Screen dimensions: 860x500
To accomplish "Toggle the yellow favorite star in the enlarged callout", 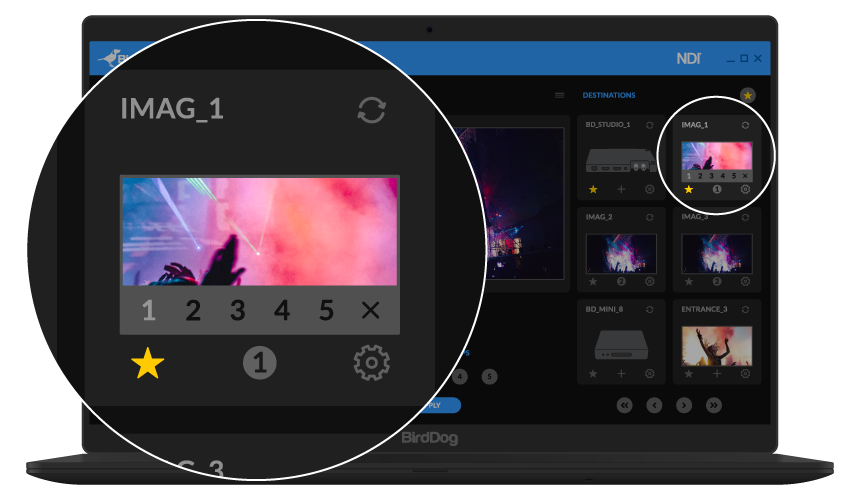I will 148,363.
